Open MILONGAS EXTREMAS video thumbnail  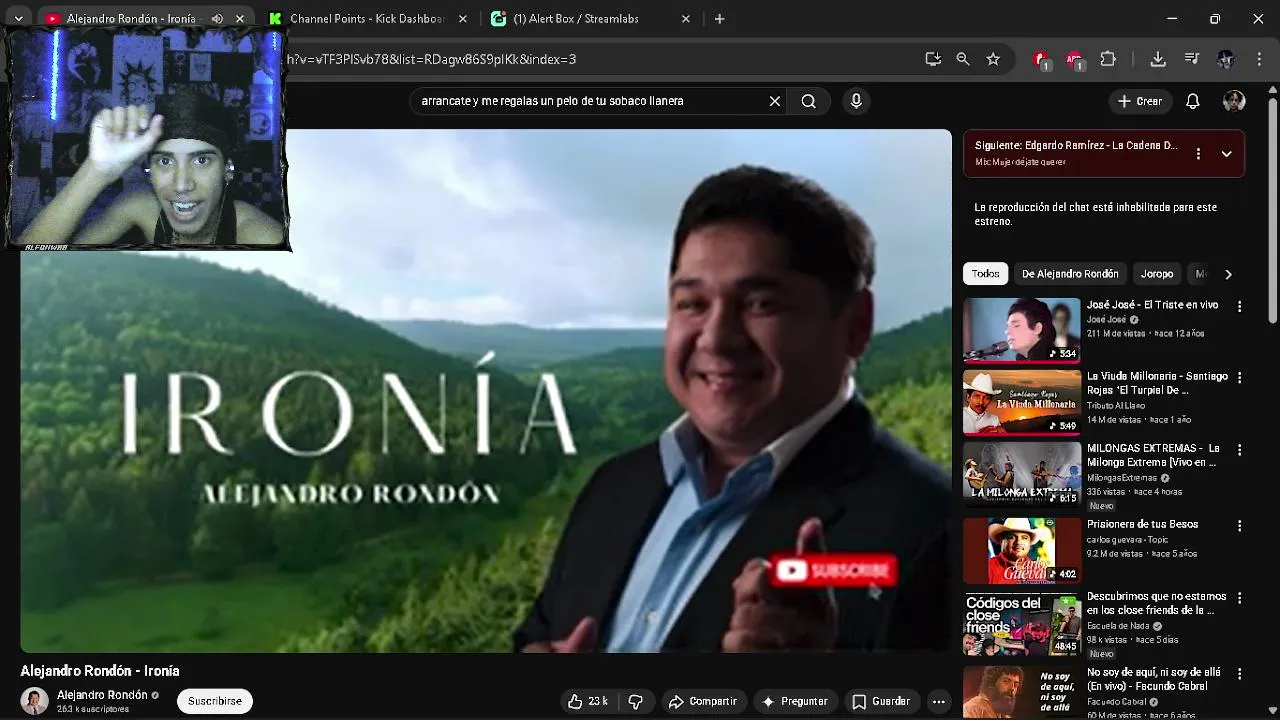1021,474
